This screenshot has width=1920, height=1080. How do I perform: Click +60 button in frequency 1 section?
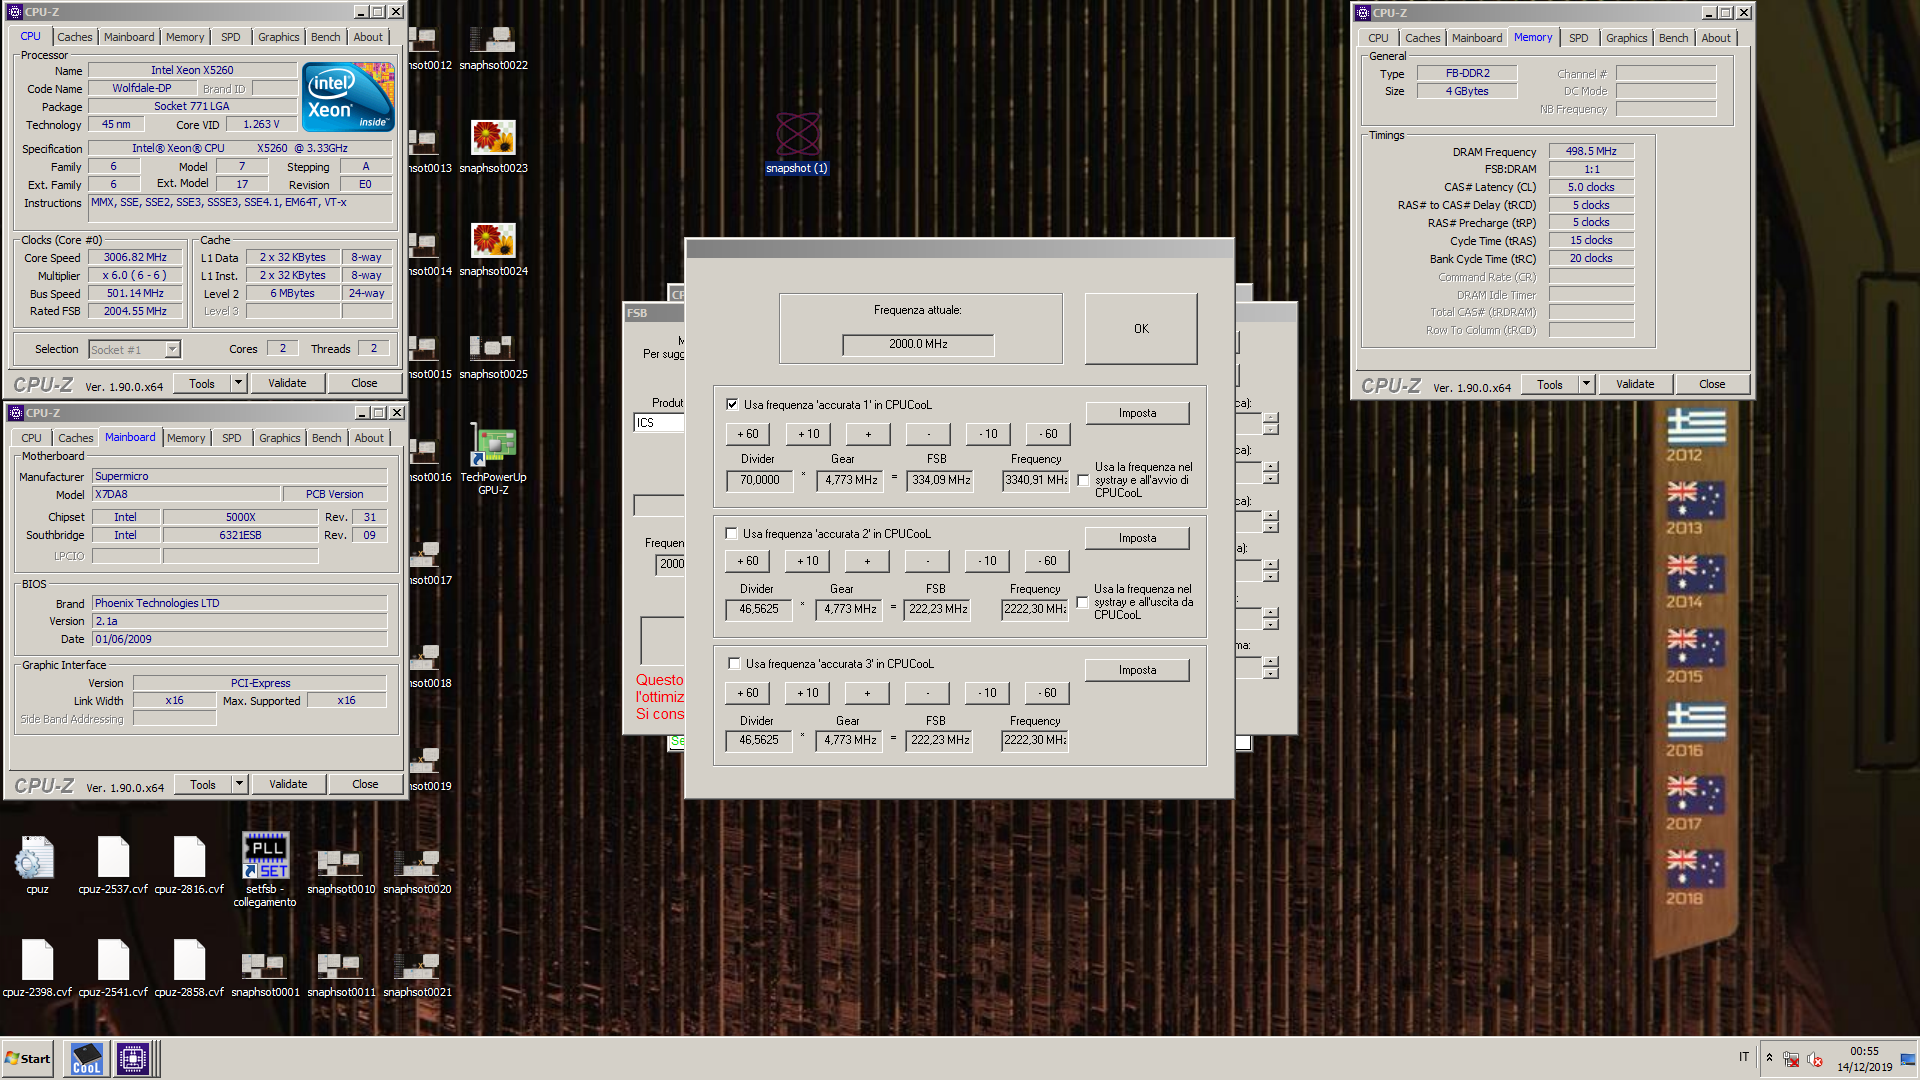748,434
